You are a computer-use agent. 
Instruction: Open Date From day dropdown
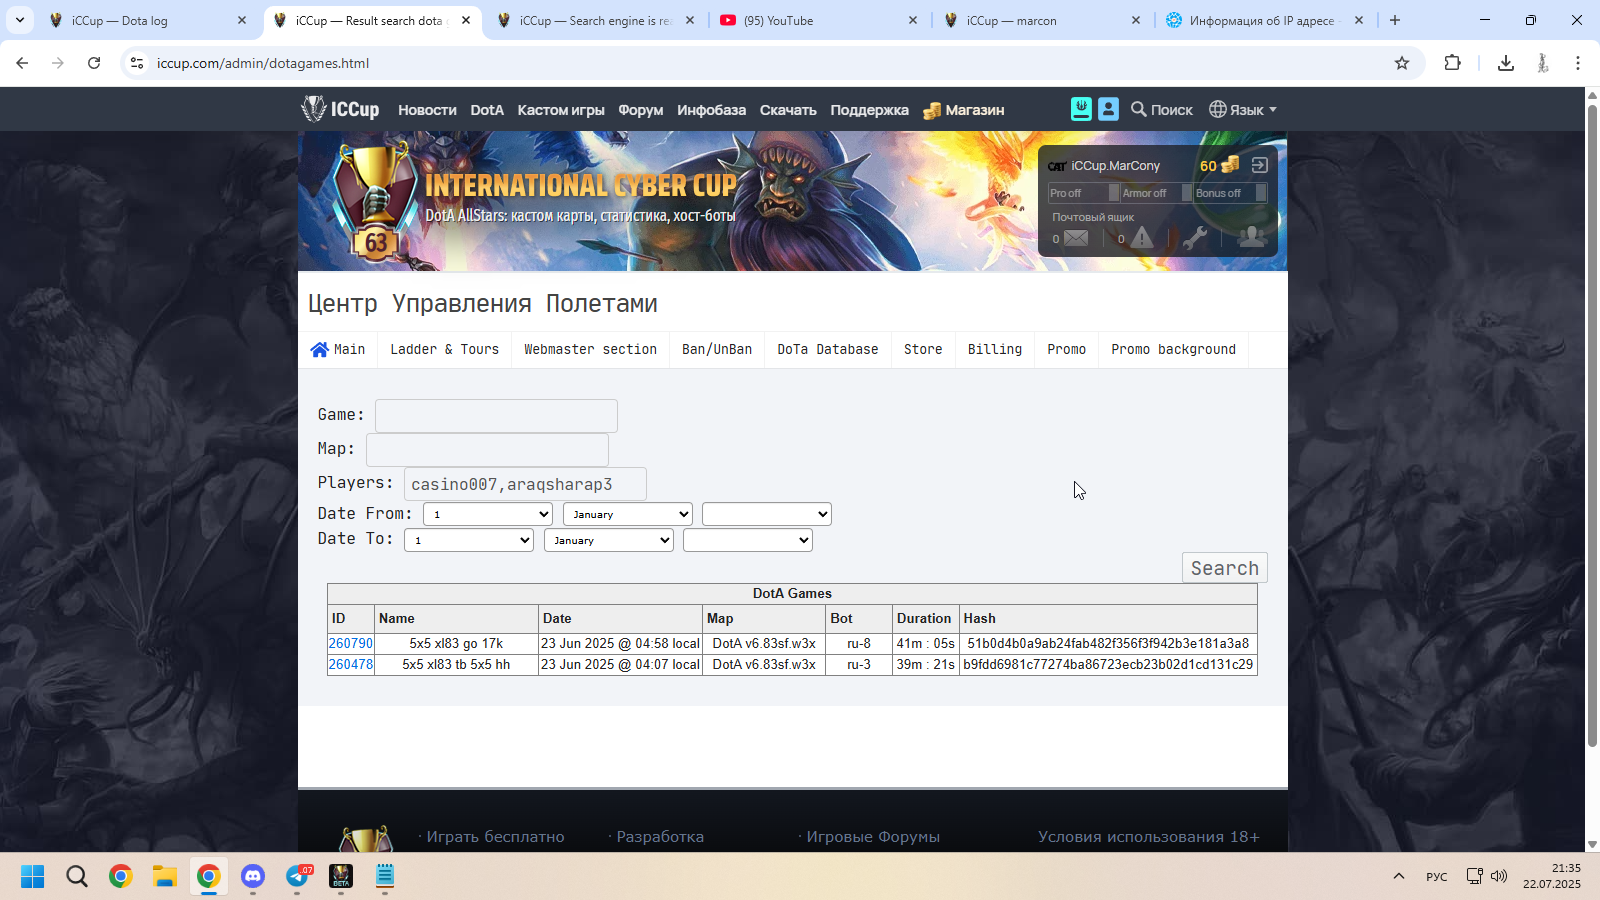tap(488, 514)
